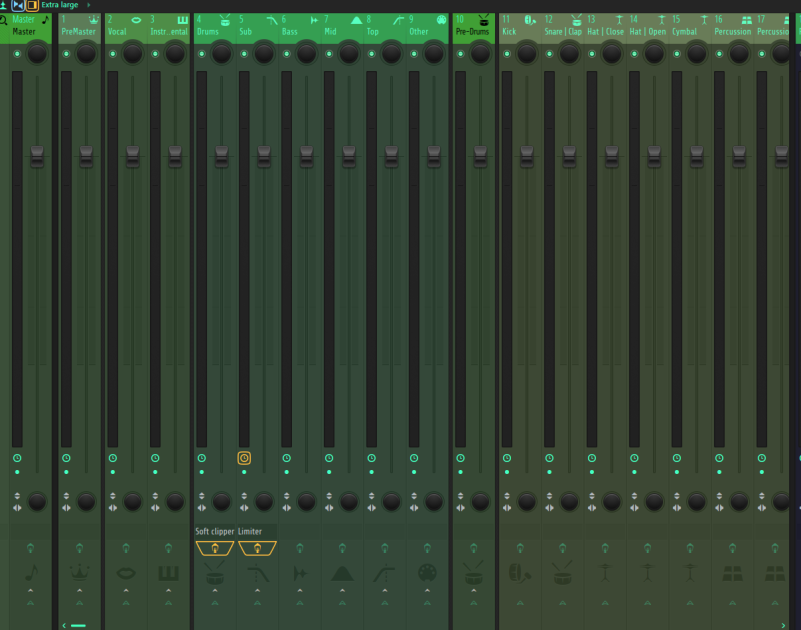Select the Mid mixer track name
The image size is (801, 630).
click(x=330, y=32)
